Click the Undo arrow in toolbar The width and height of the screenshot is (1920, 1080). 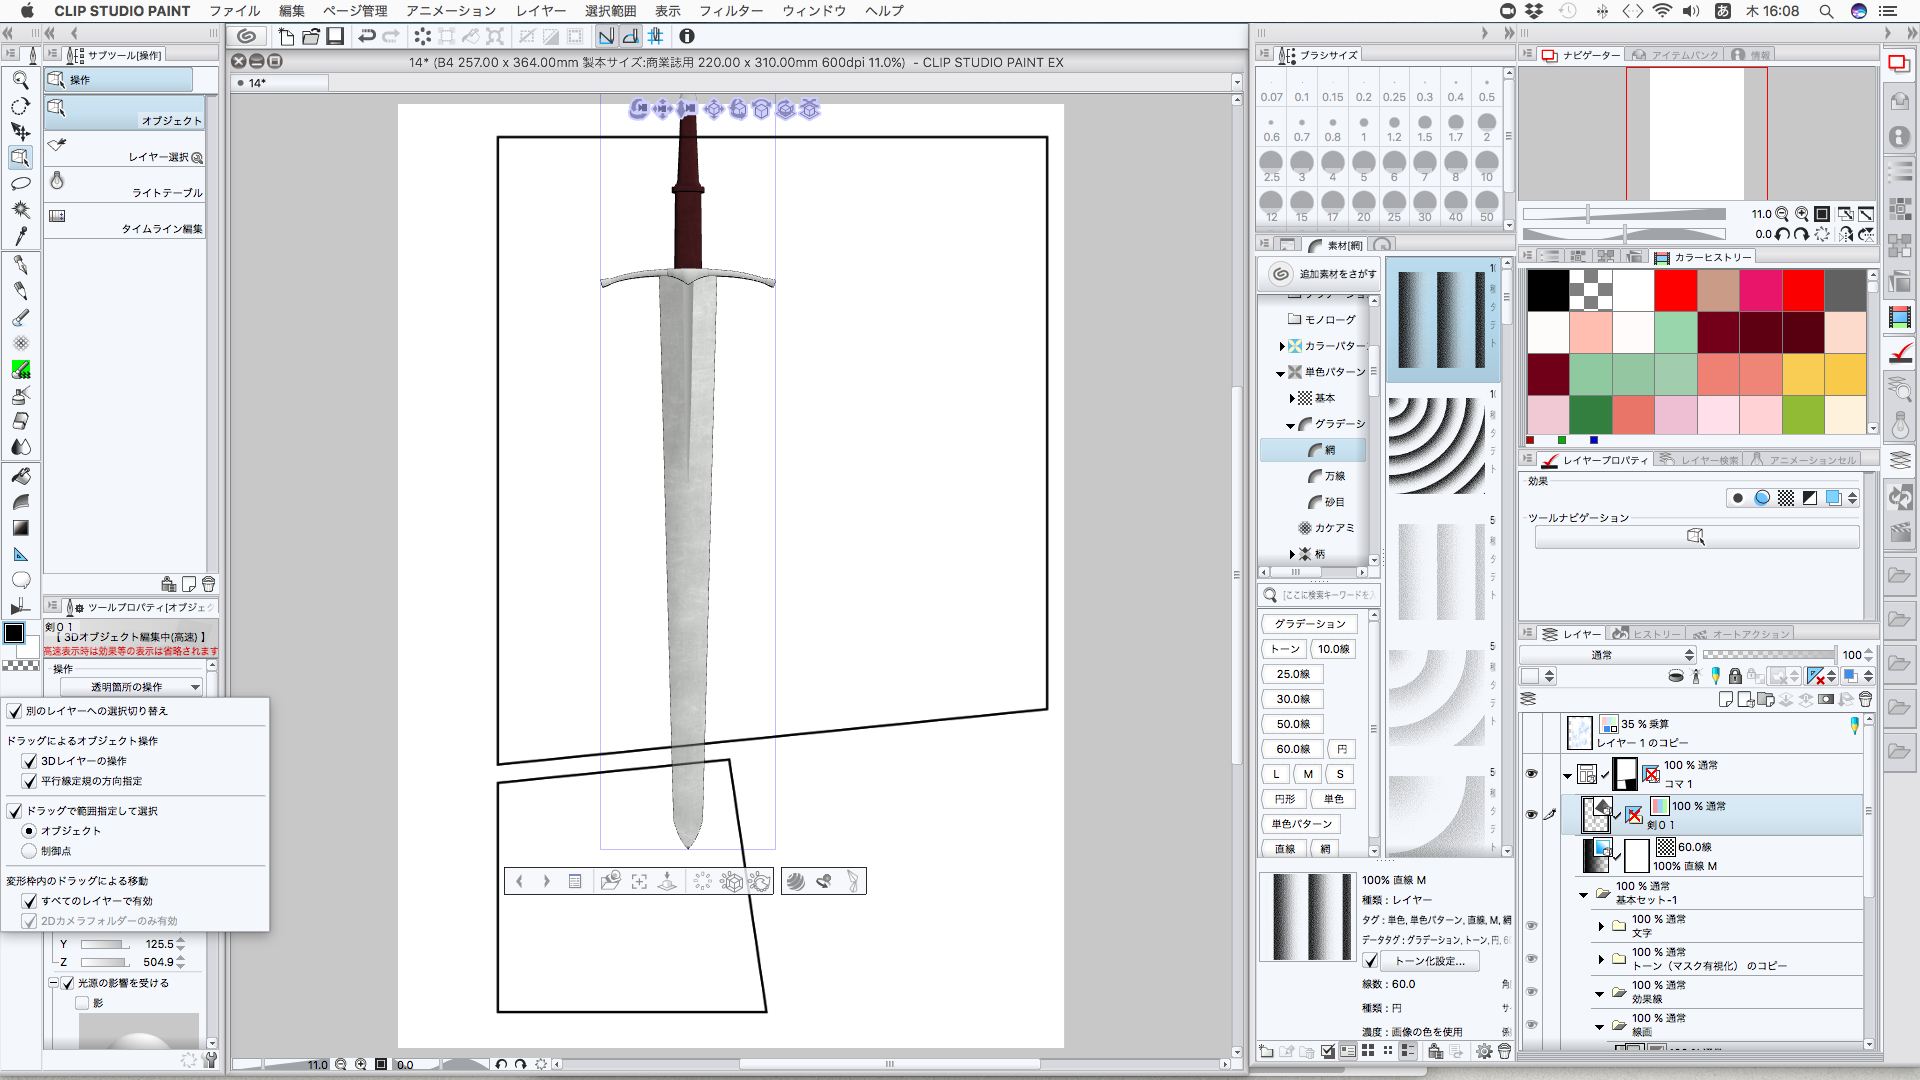(x=366, y=36)
